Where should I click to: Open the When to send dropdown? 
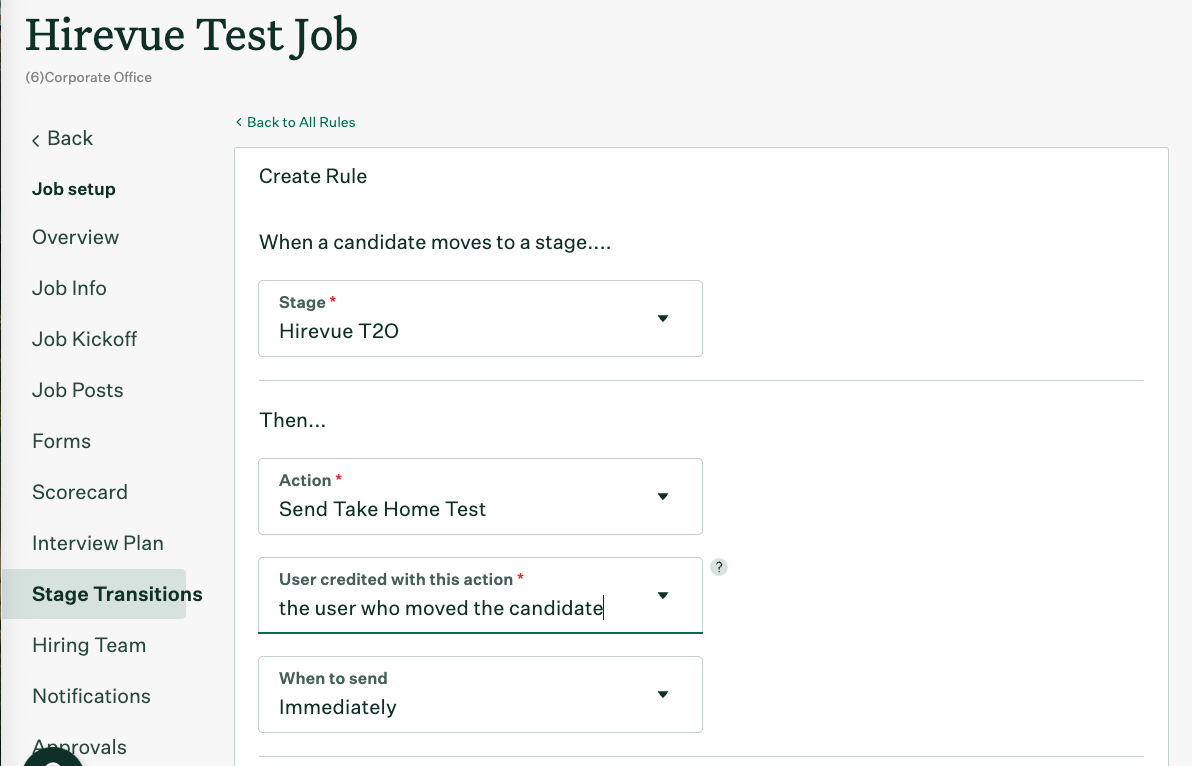(480, 695)
